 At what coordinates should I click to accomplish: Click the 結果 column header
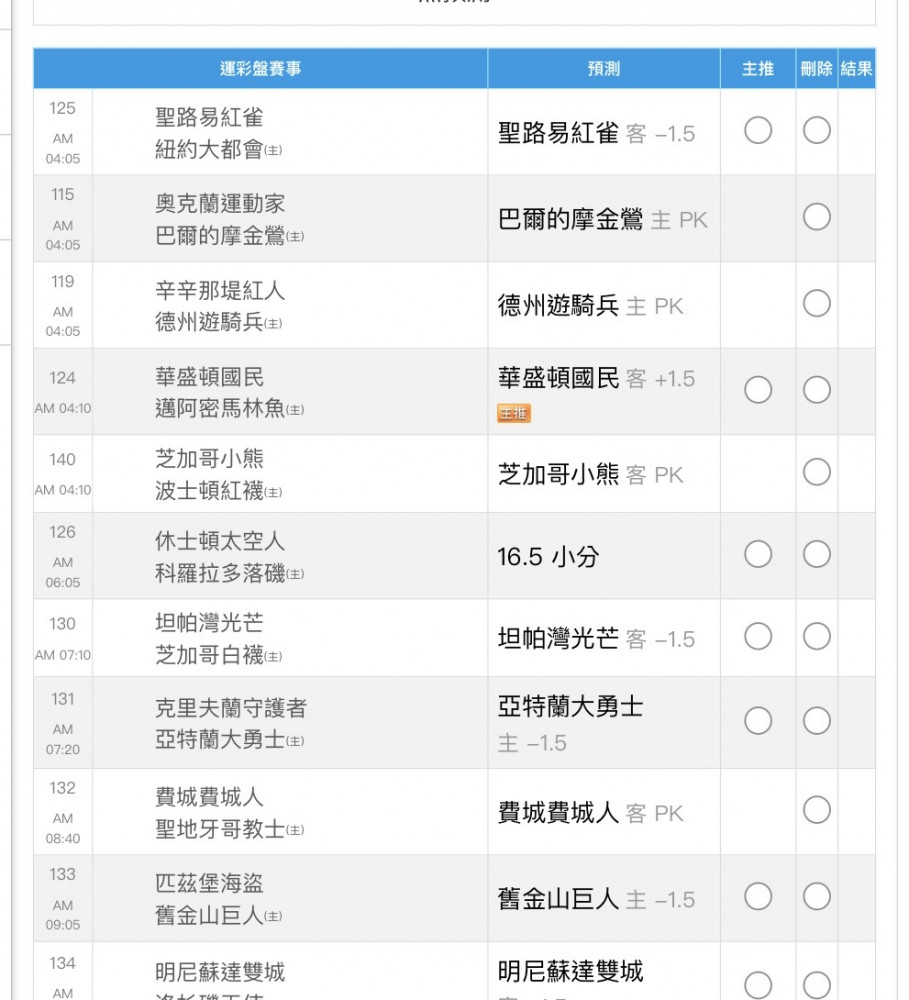[856, 69]
